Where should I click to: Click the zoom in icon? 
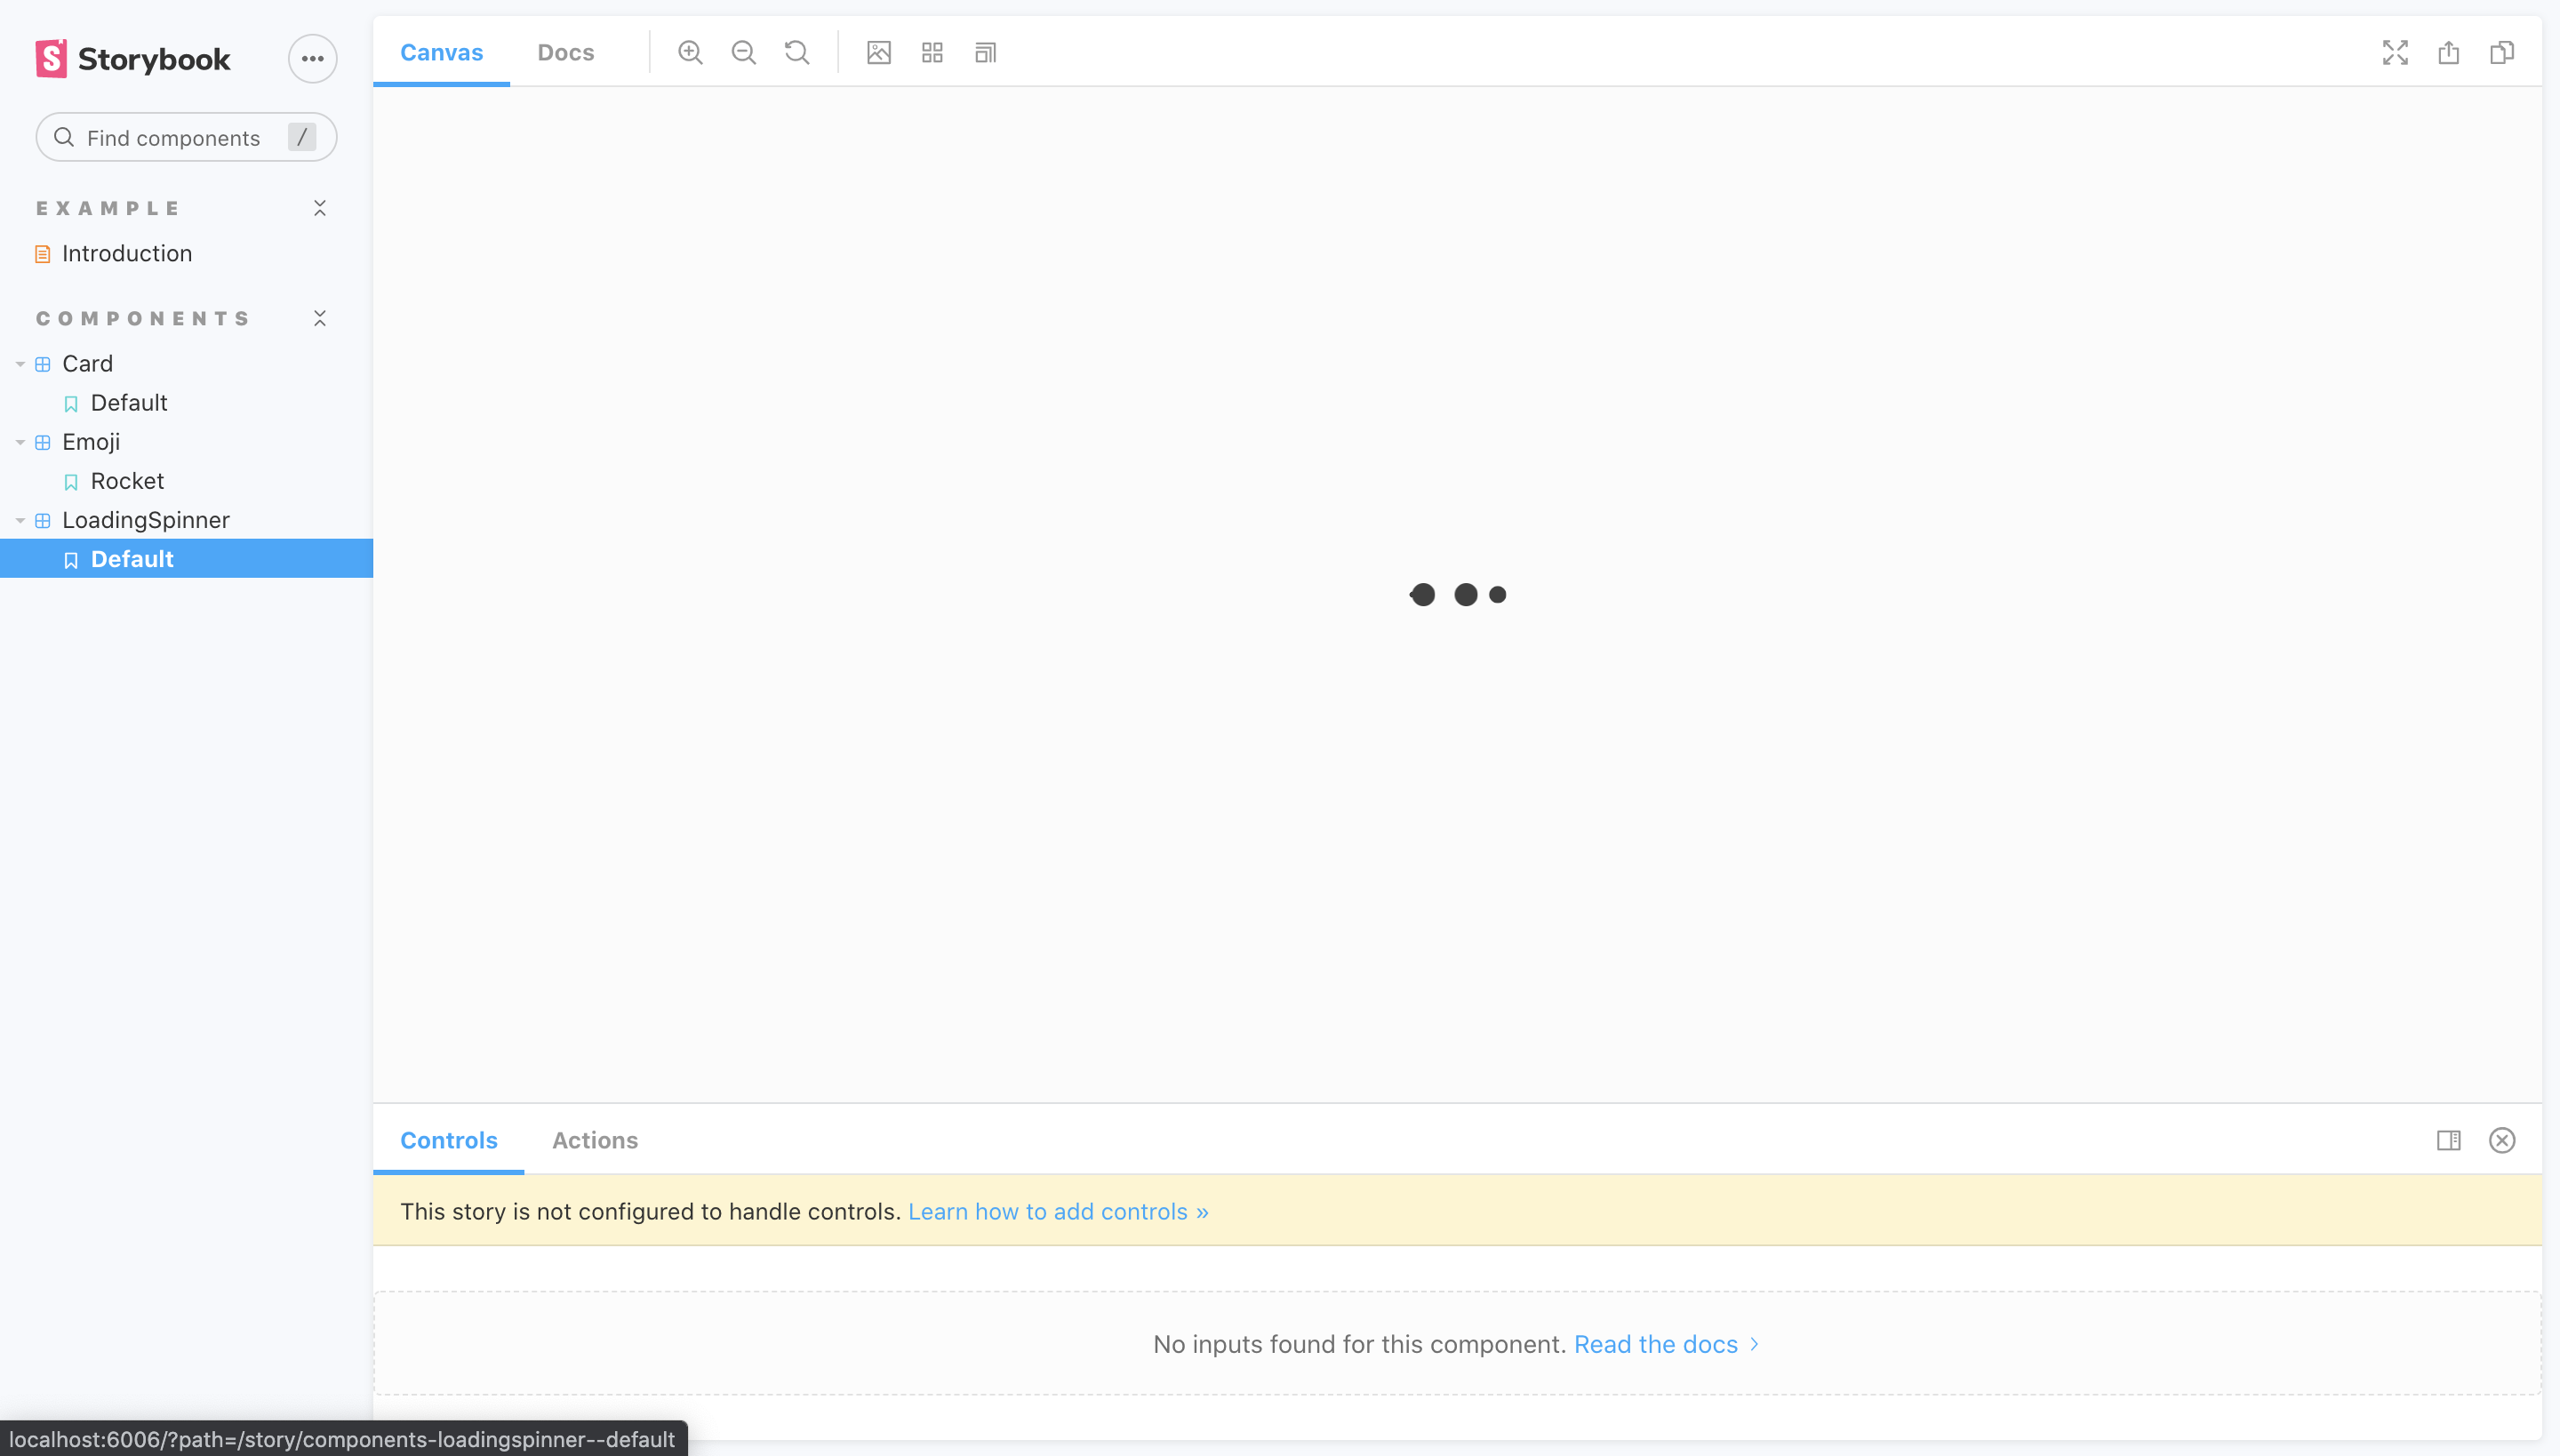[690, 53]
